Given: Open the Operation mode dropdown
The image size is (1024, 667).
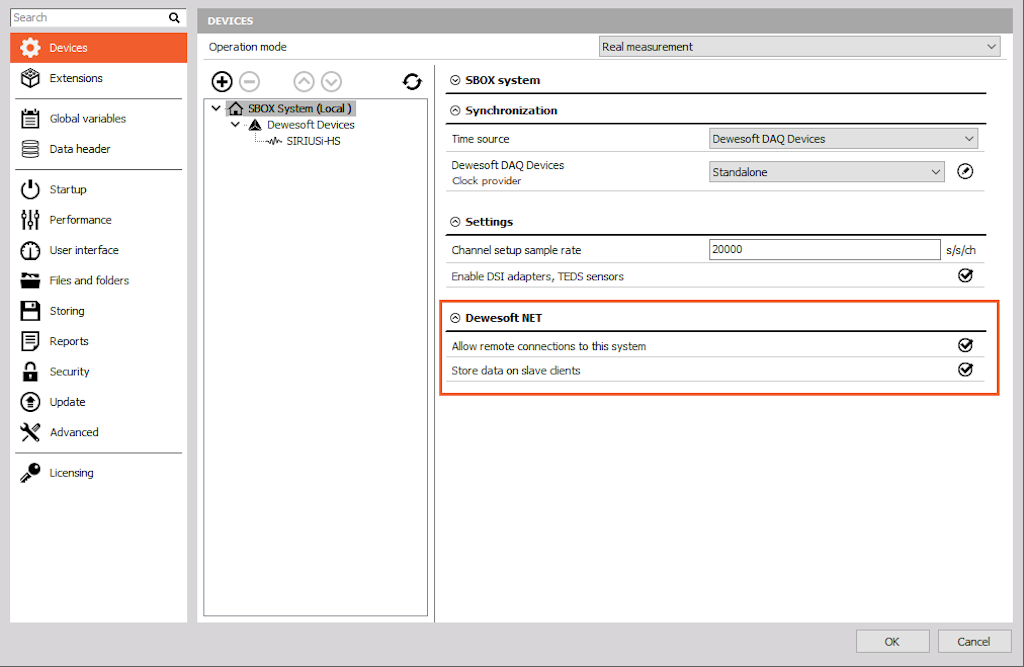Looking at the screenshot, I should 799,47.
